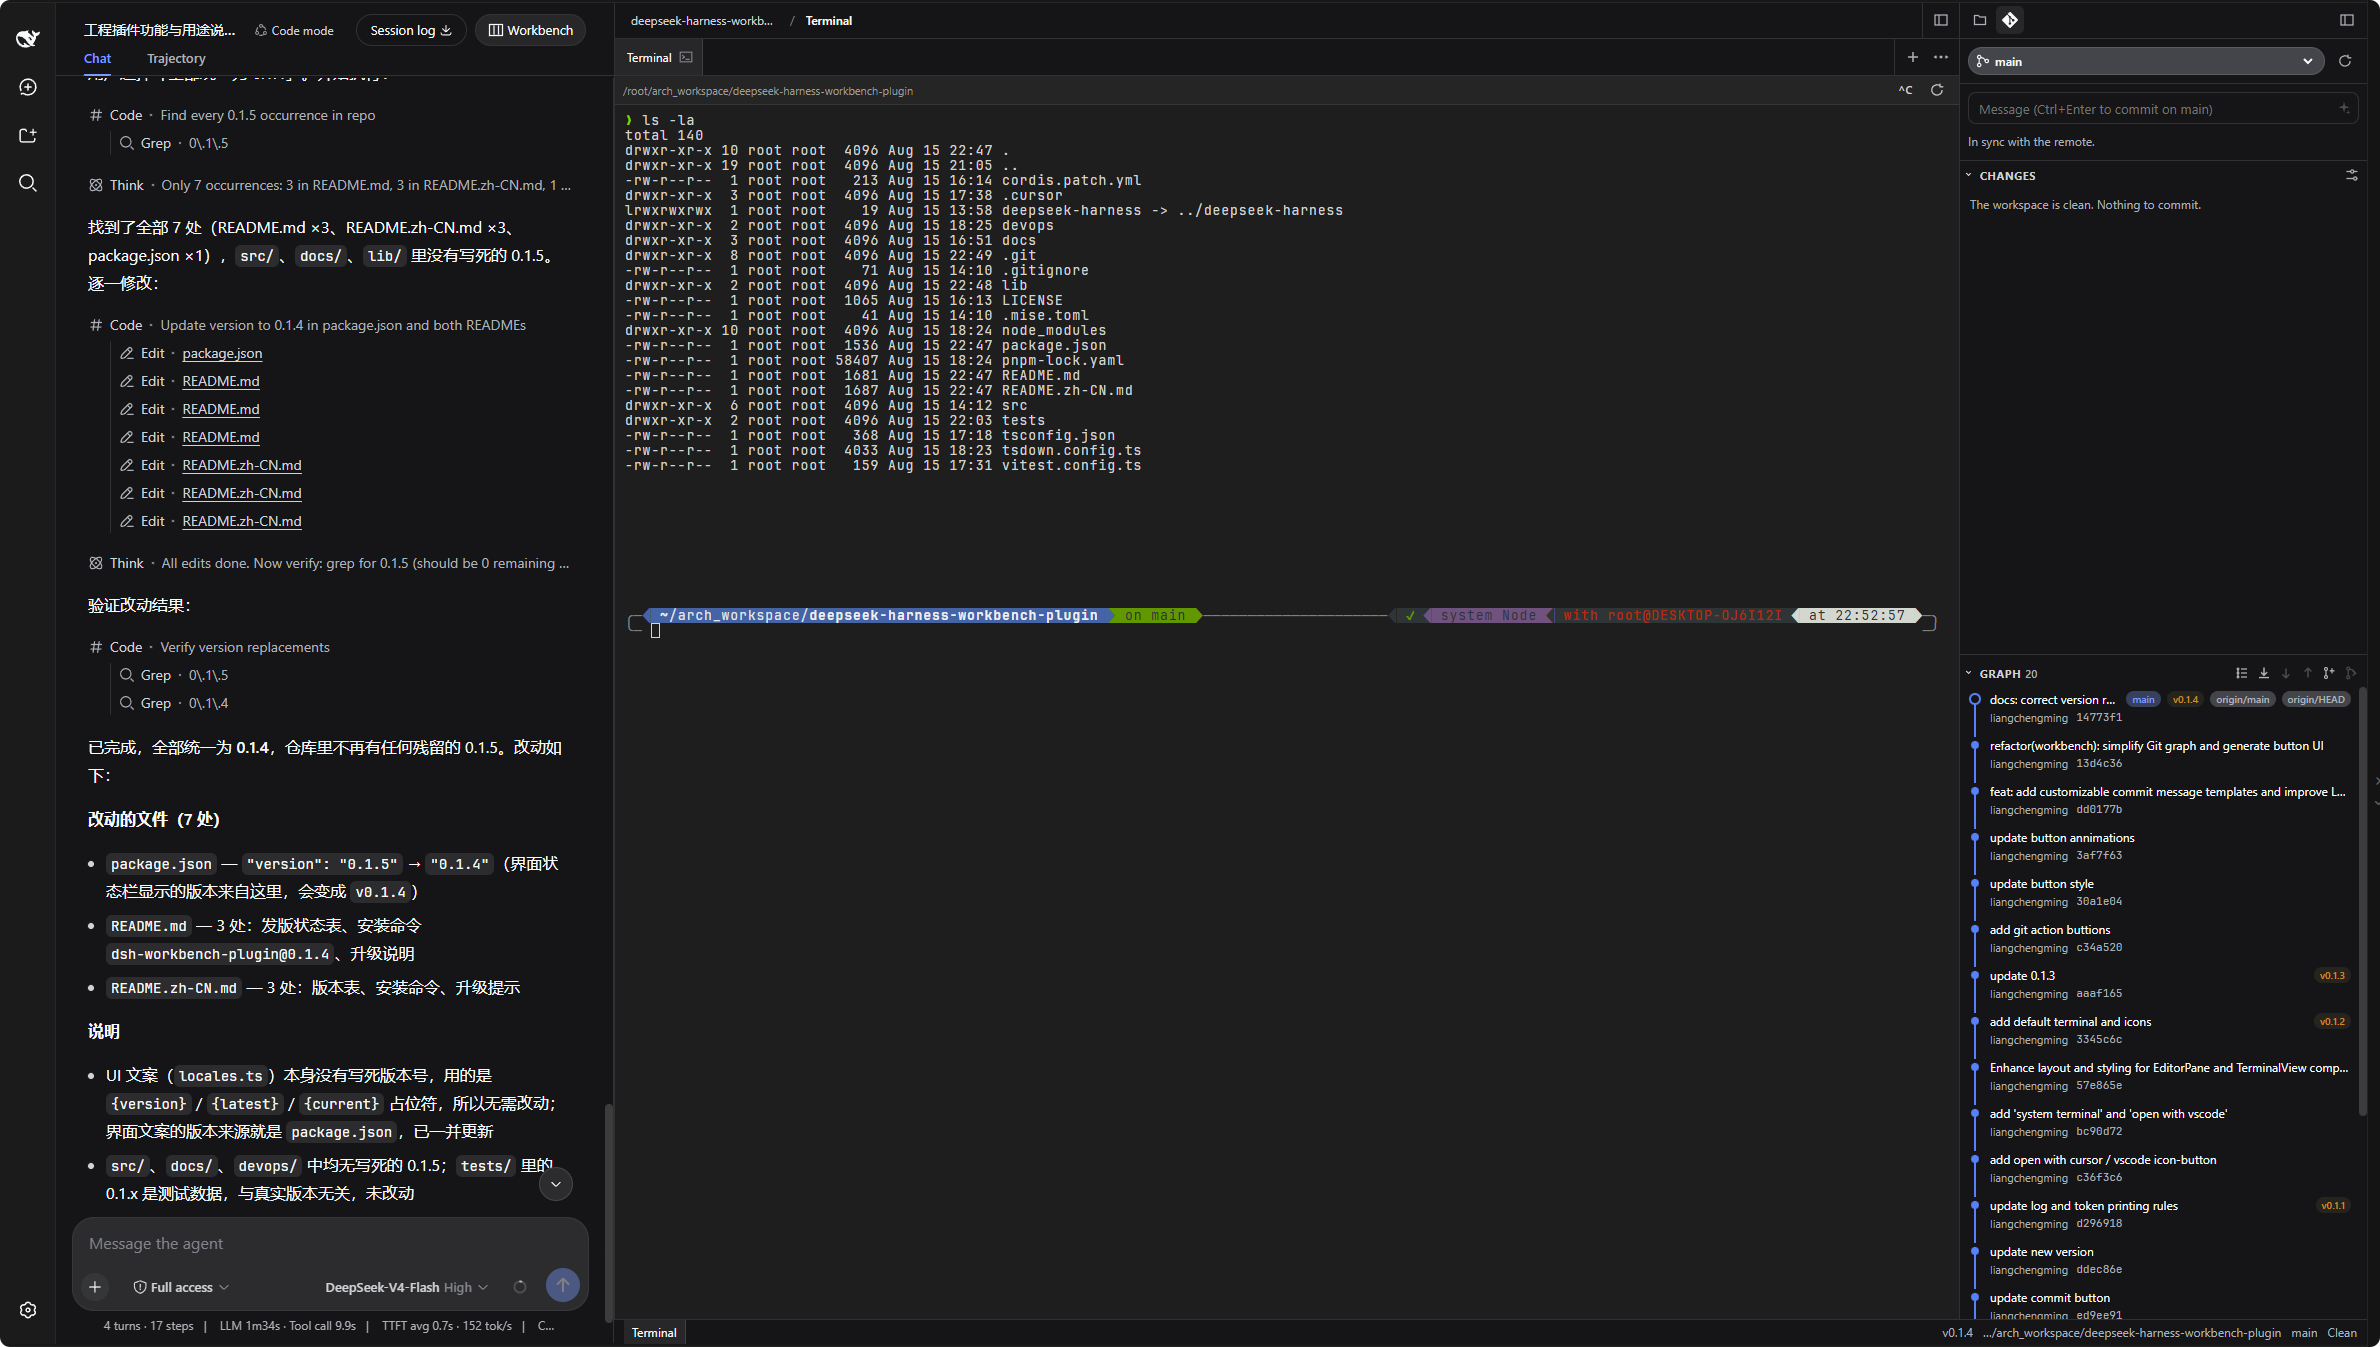Expand the 'Verify version replacements' Code step
This screenshot has height=1347, width=2380.
click(210, 647)
